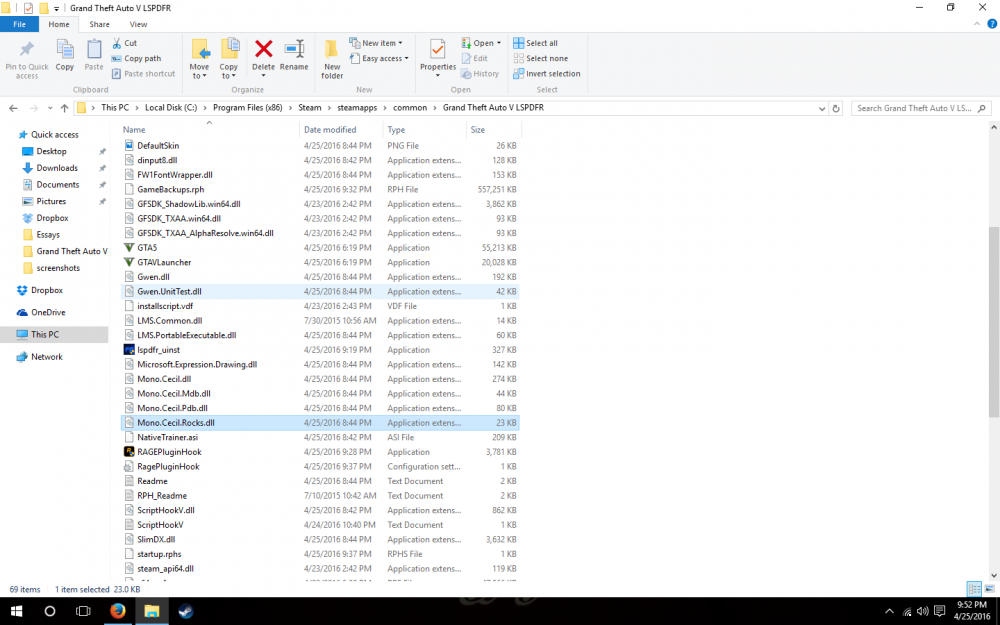Open the Open button dropdown arrow
1000x625 pixels.
click(x=498, y=43)
